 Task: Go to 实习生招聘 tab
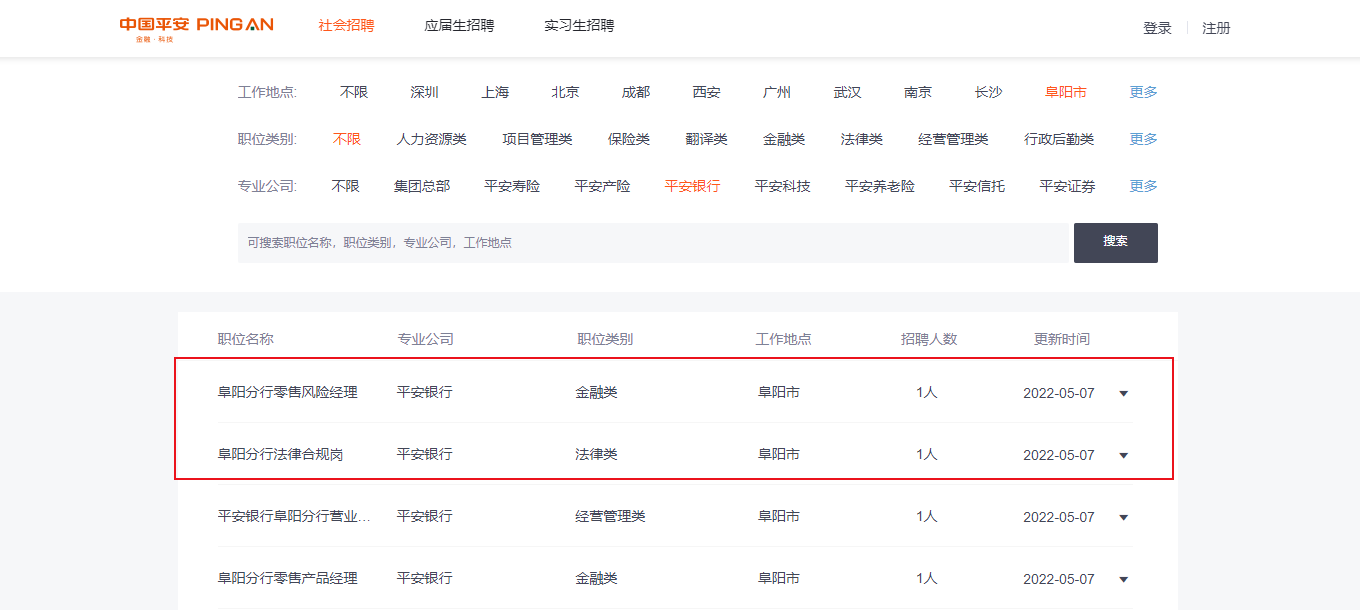(x=579, y=26)
